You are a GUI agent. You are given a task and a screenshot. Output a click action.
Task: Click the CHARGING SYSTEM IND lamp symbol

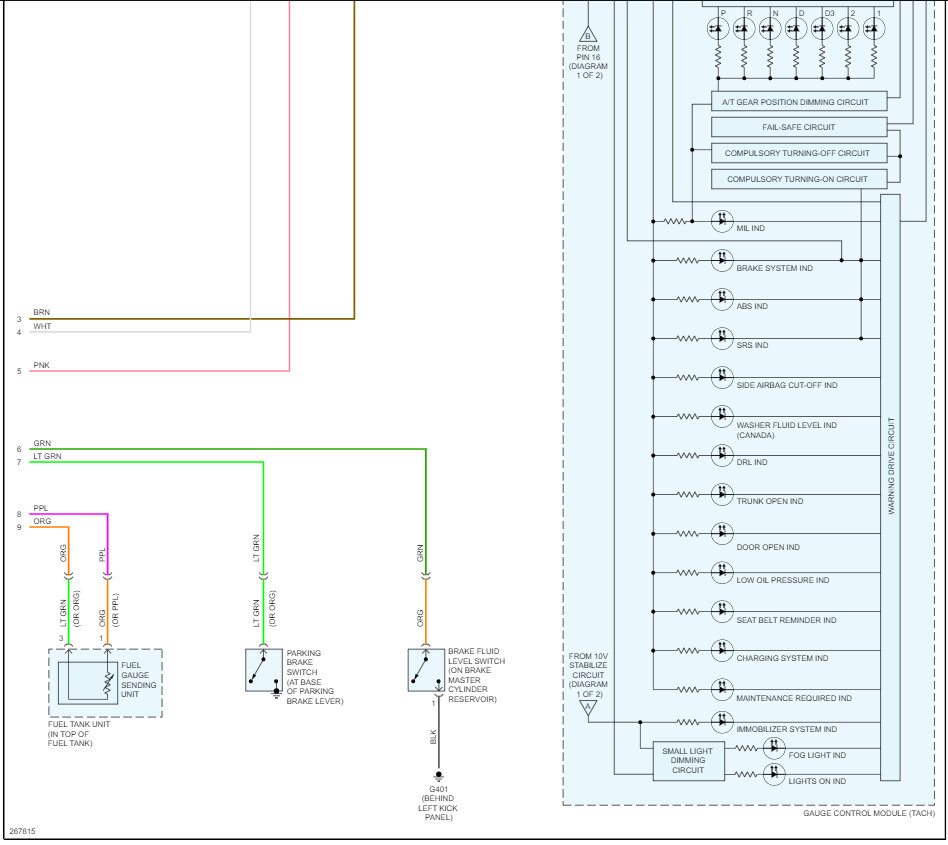click(x=722, y=650)
